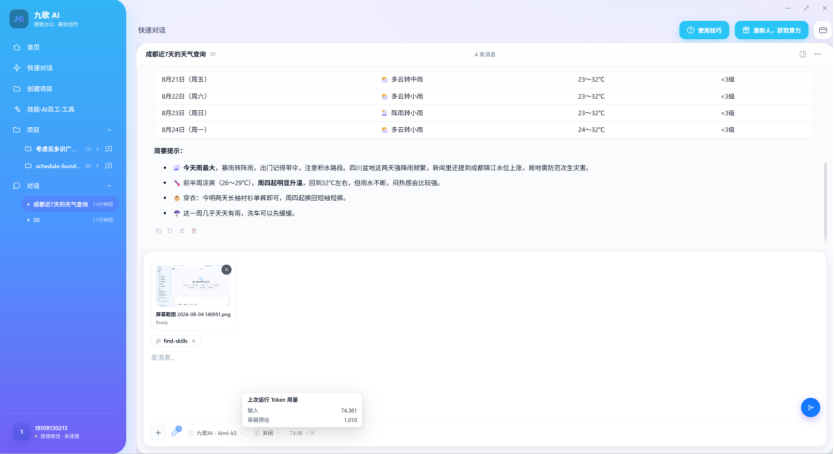Select the conversation named 00
Screen dimensions: 834x454
[x=70, y=220]
